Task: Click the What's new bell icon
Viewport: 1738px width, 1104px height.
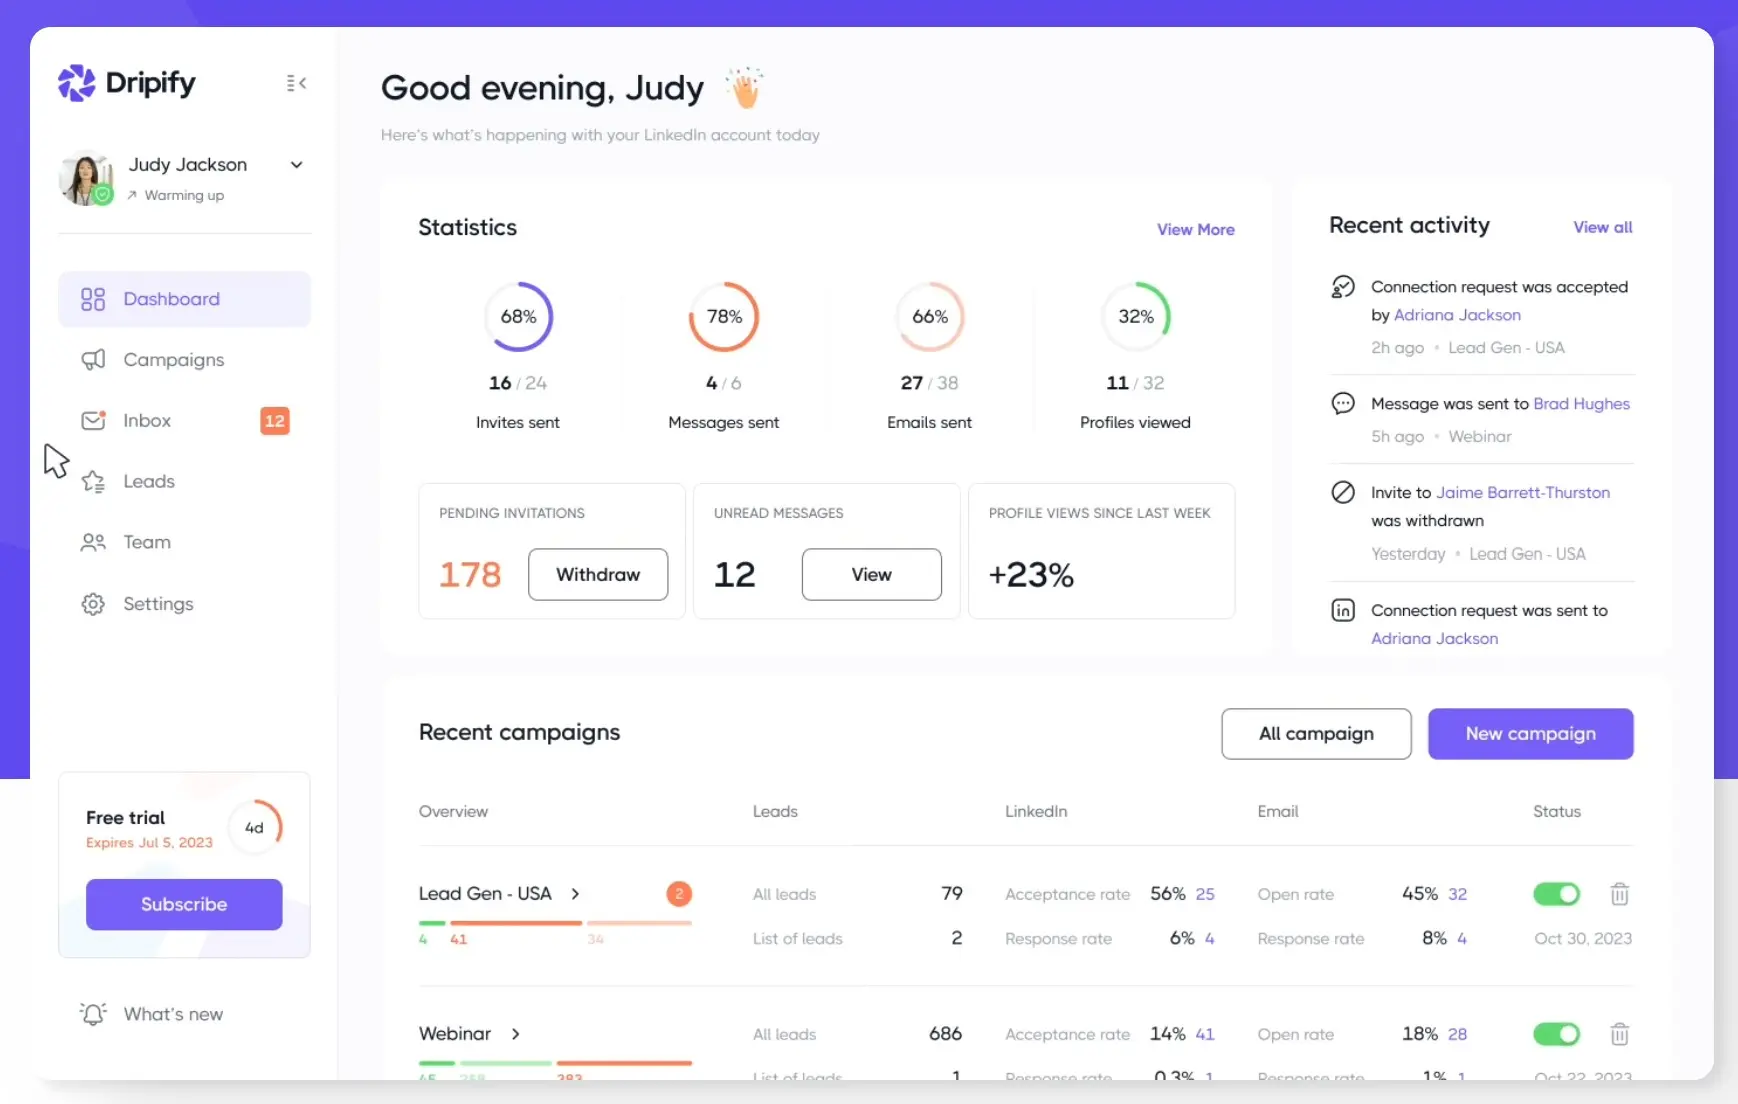Action: click(x=93, y=1014)
